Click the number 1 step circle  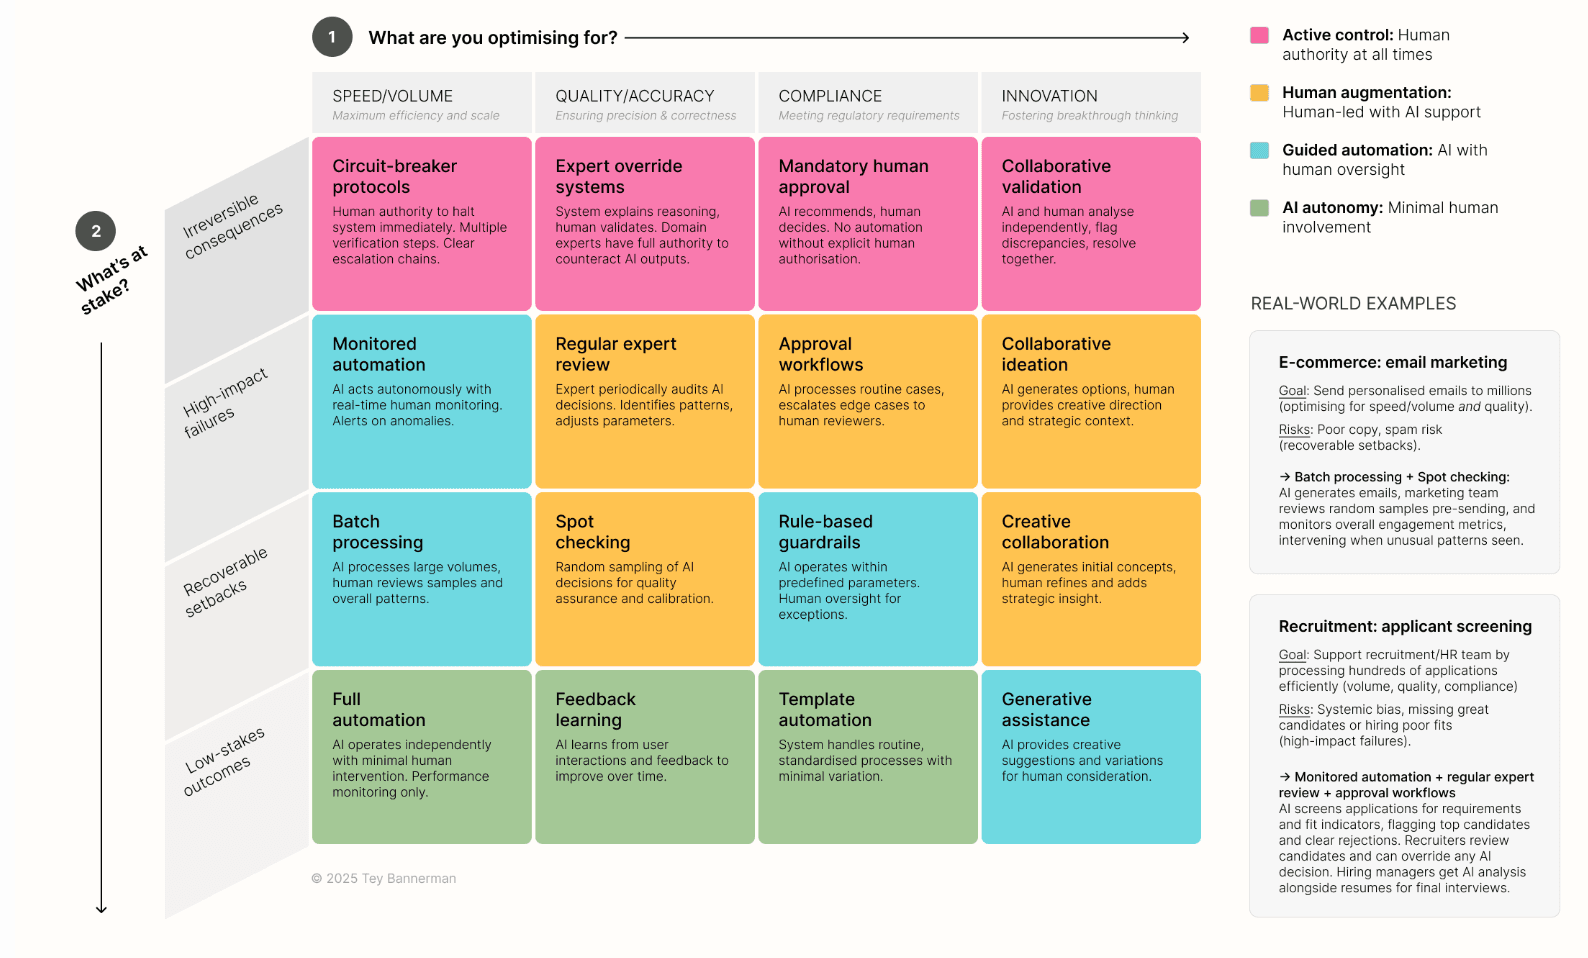[332, 37]
